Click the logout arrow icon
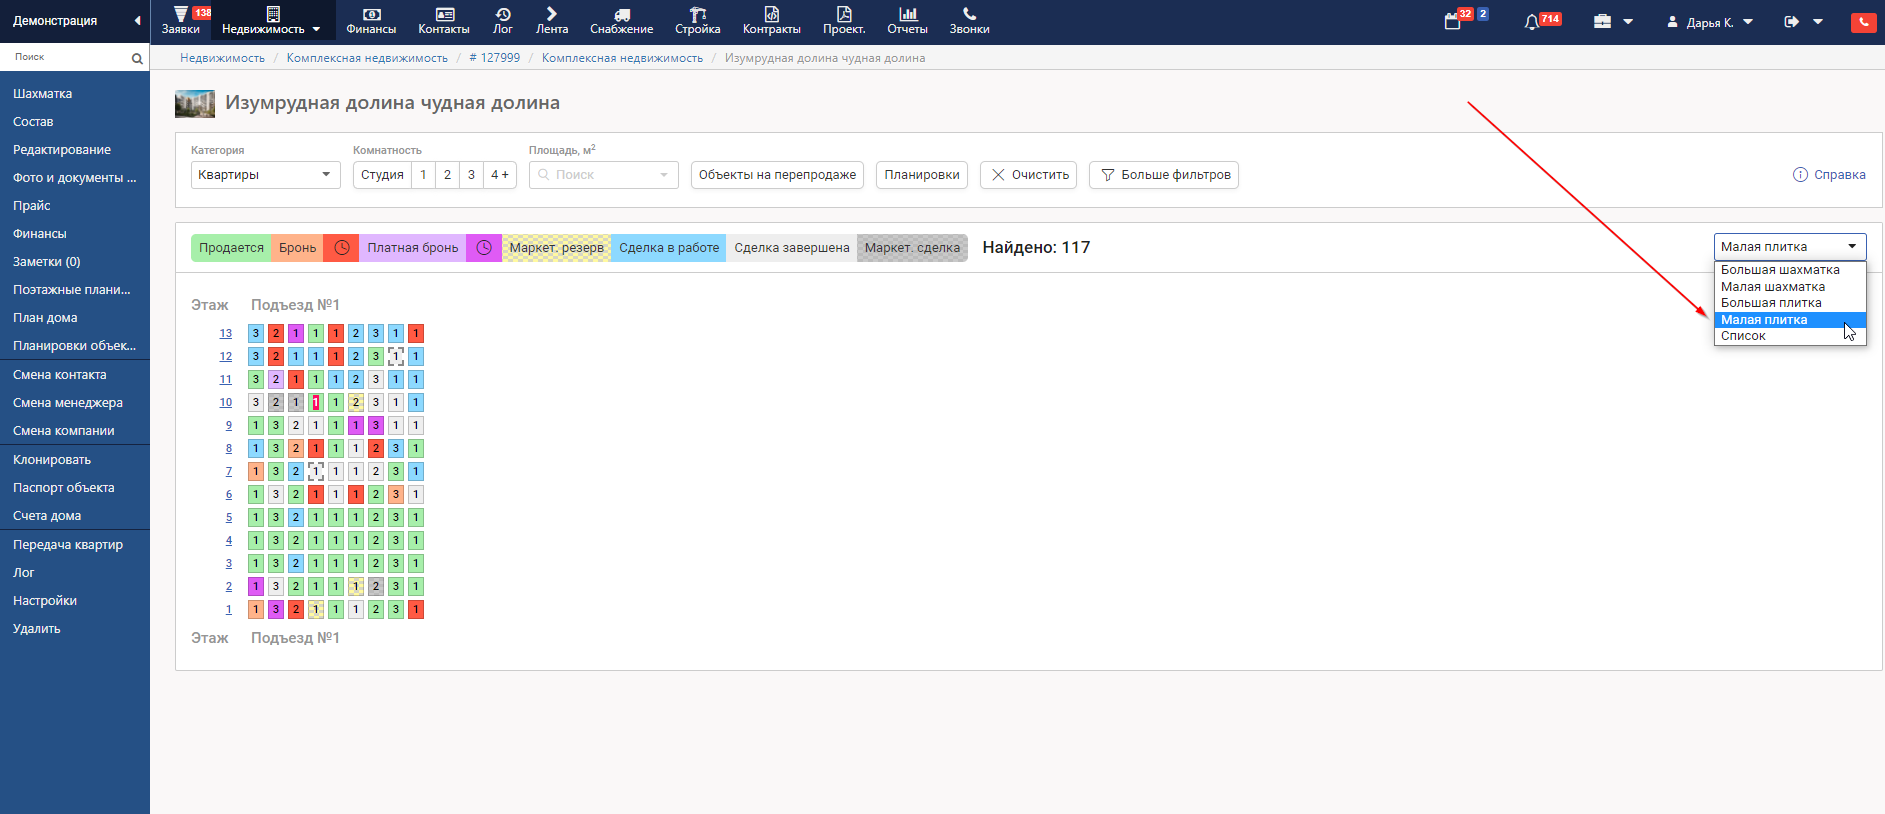Viewport: 1885px width, 814px height. (x=1791, y=21)
